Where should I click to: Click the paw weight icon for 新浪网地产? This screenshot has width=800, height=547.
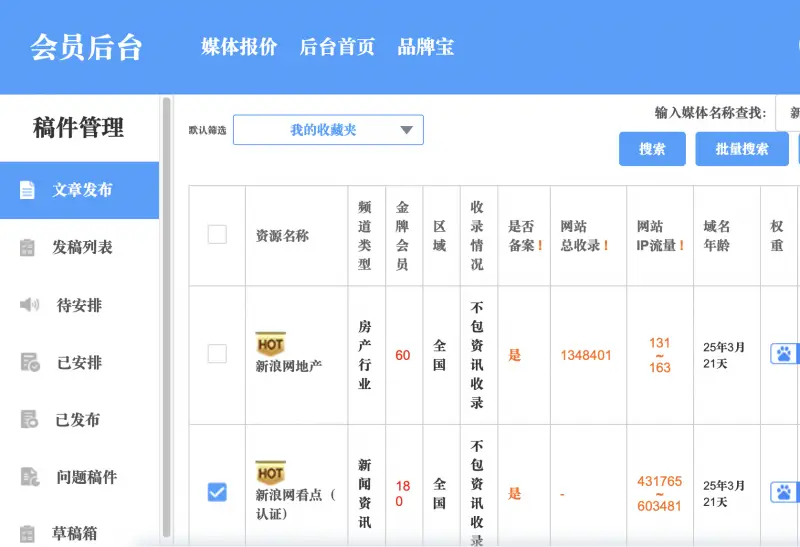pos(784,354)
